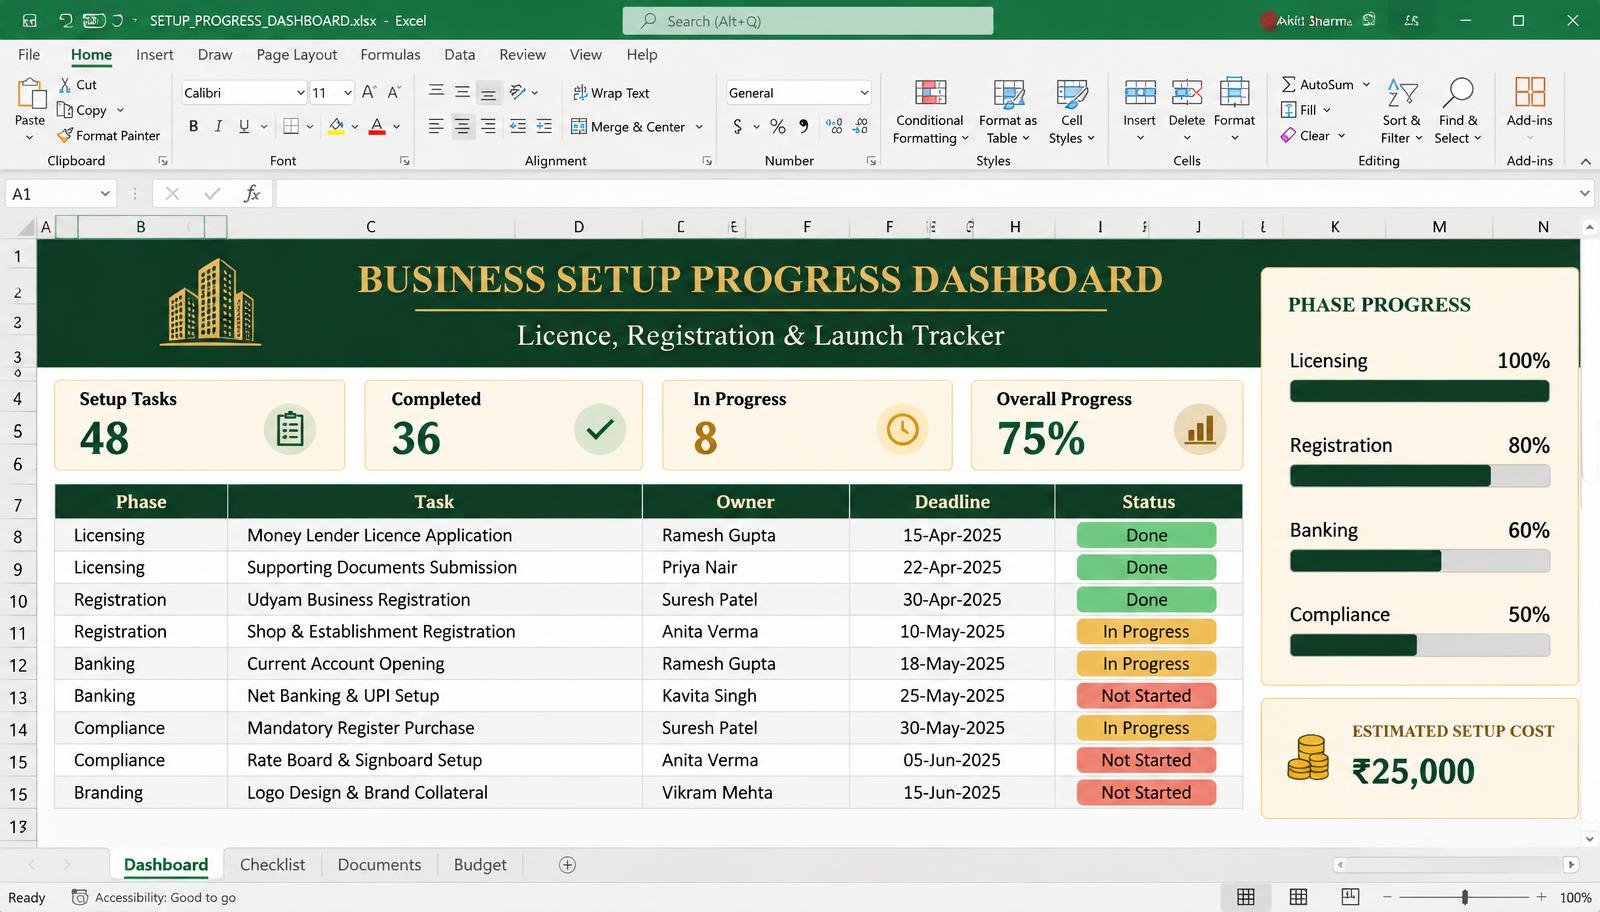This screenshot has width=1600, height=912.
Task: Toggle Bold formatting
Action: coord(193,126)
